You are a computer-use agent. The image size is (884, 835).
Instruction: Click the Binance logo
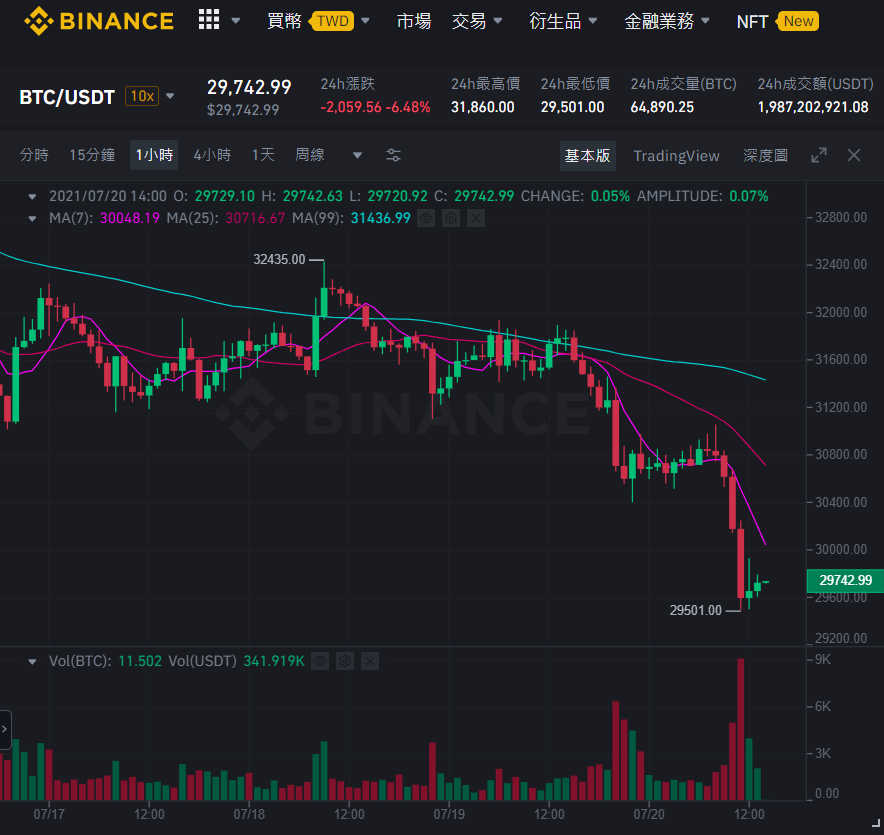point(99,21)
